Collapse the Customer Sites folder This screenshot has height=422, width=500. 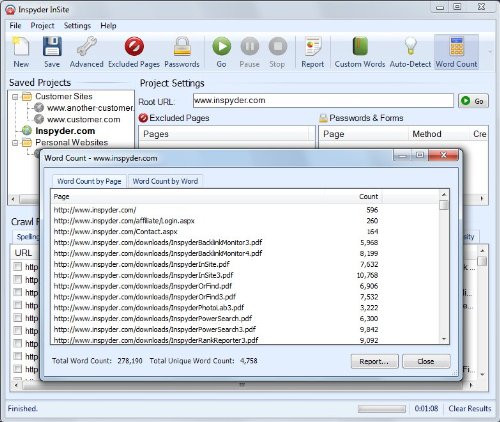(15, 97)
